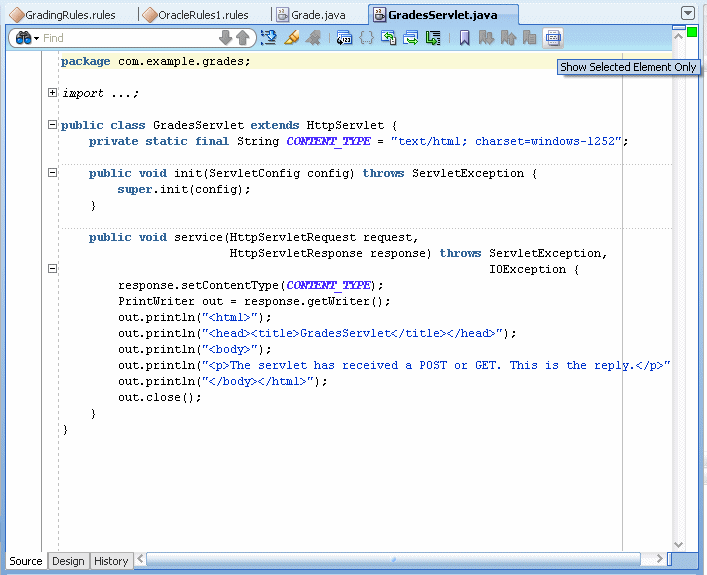Toggle bookmark using the purple bookmark icon
This screenshot has height=575, width=707.
(464, 38)
